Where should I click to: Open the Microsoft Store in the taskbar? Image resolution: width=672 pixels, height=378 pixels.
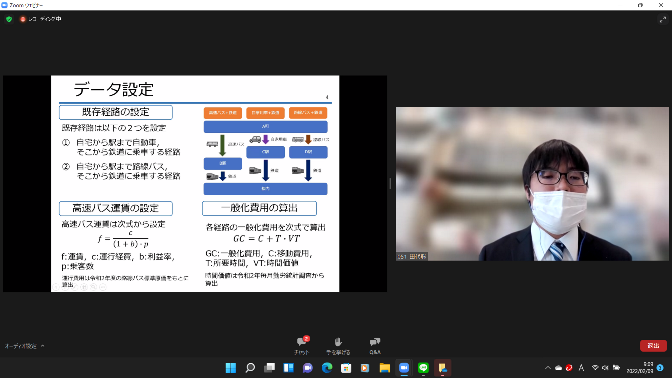pos(346,368)
